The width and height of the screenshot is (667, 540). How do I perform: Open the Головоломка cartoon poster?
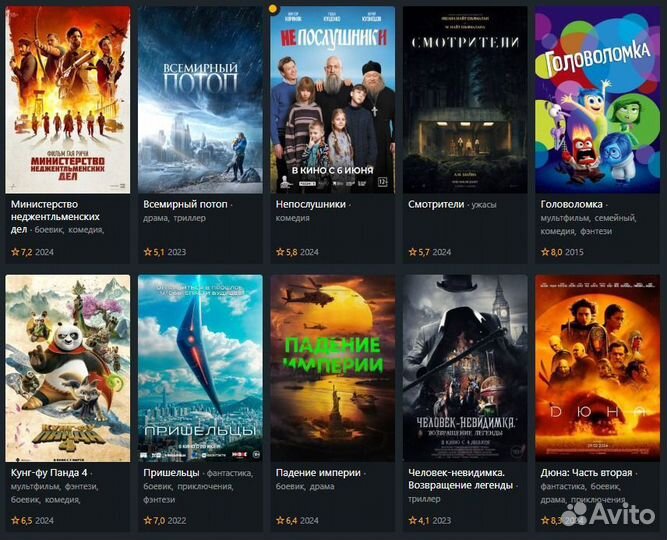point(598,100)
